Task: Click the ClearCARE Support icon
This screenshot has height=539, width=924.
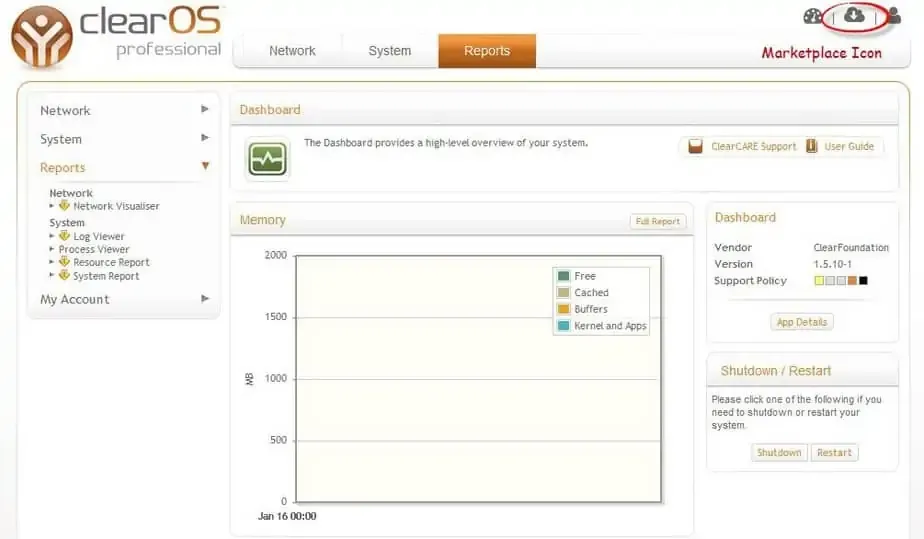Action: (695, 147)
